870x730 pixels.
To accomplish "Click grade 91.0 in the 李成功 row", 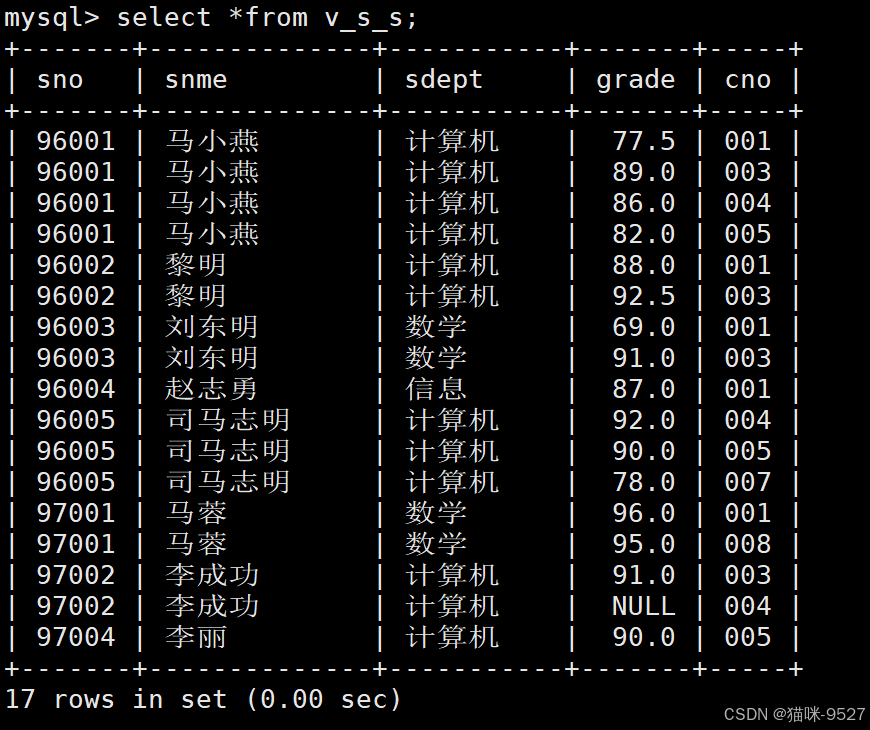I will [x=644, y=576].
